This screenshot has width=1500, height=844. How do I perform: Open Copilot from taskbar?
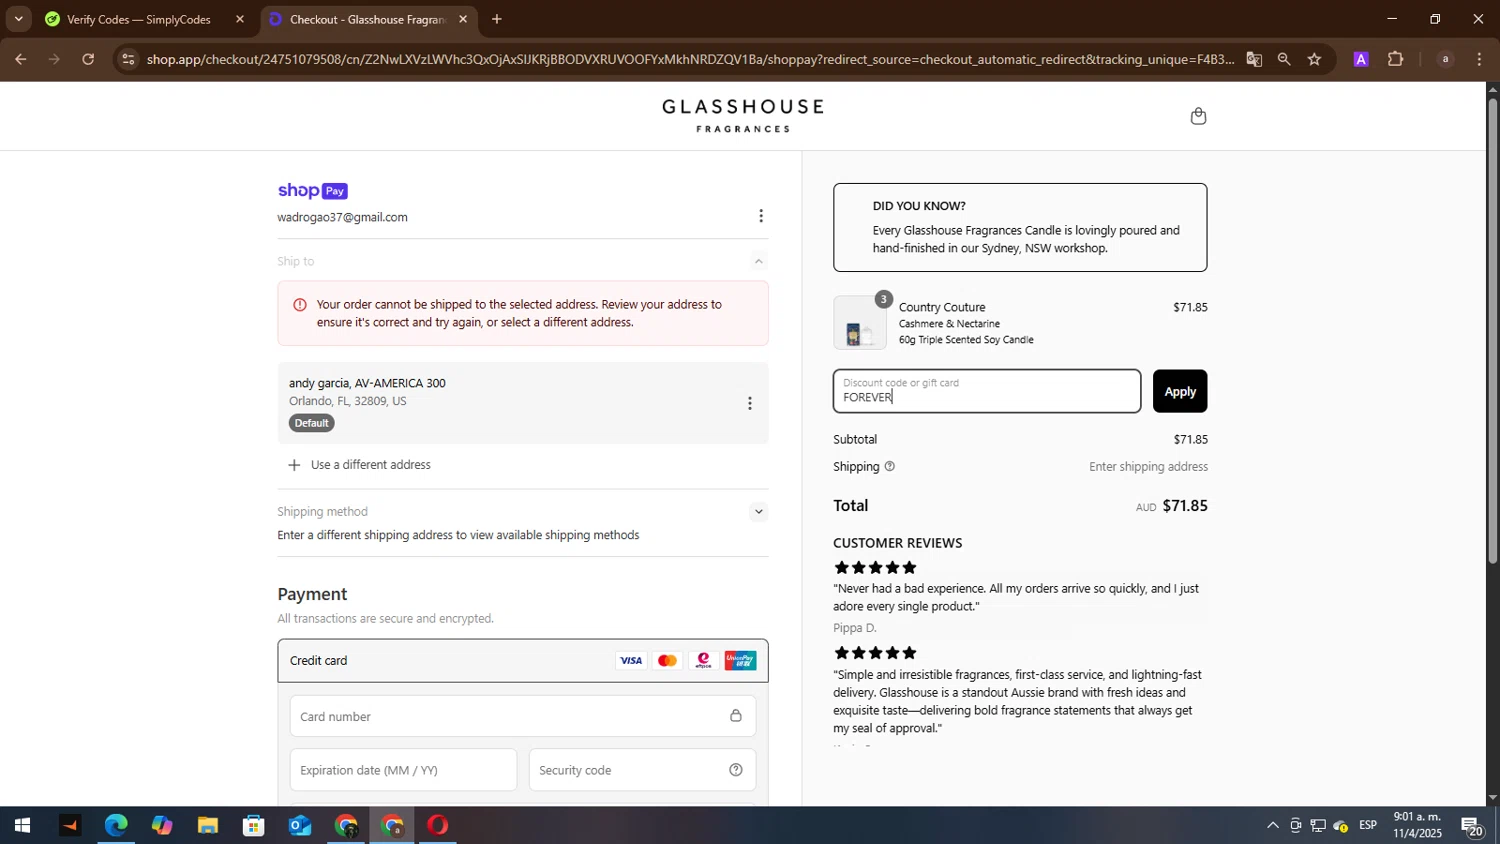162,826
